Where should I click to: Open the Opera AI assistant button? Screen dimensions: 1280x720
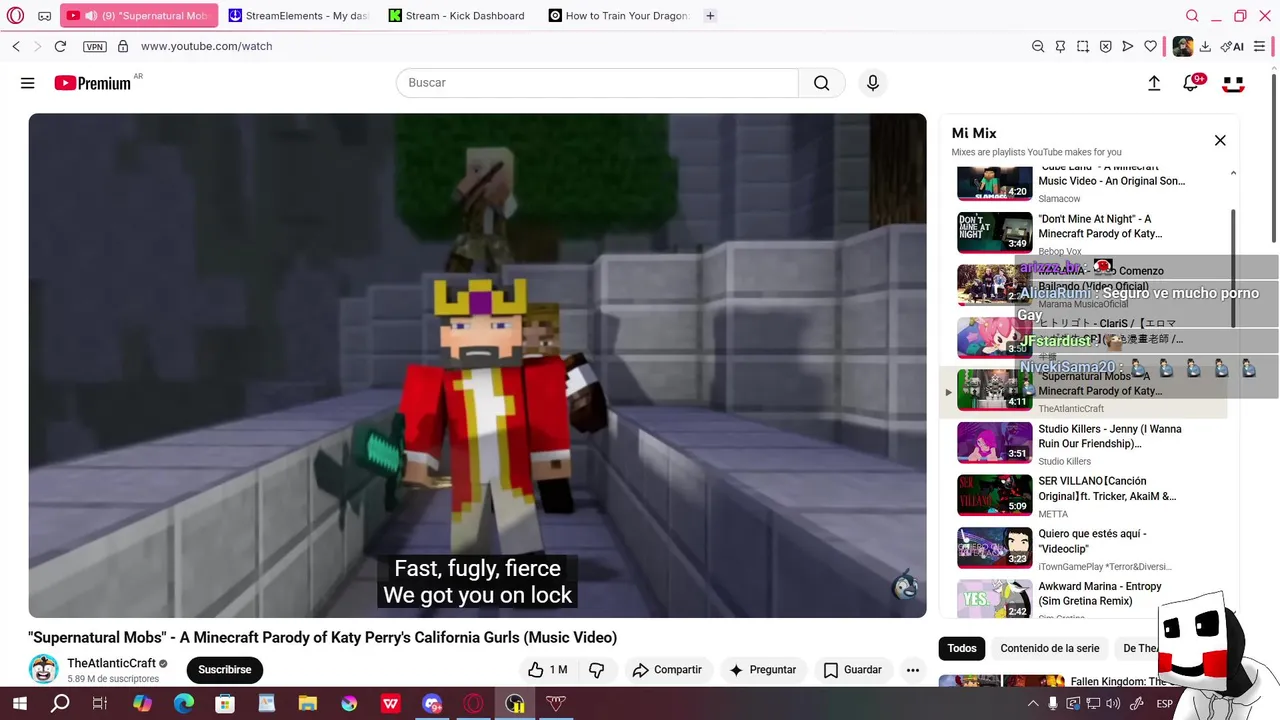(x=1232, y=46)
